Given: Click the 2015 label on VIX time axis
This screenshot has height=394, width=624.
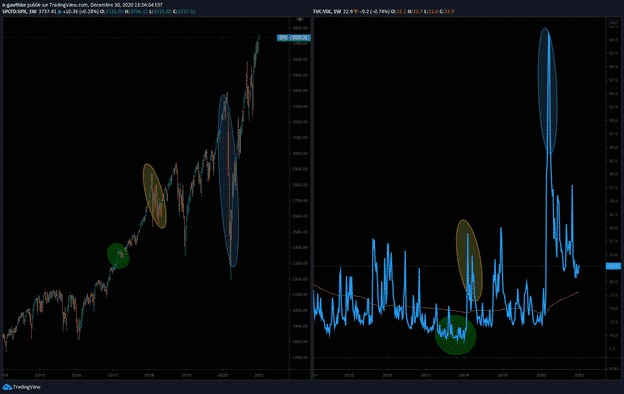Looking at the screenshot, I should (x=349, y=375).
